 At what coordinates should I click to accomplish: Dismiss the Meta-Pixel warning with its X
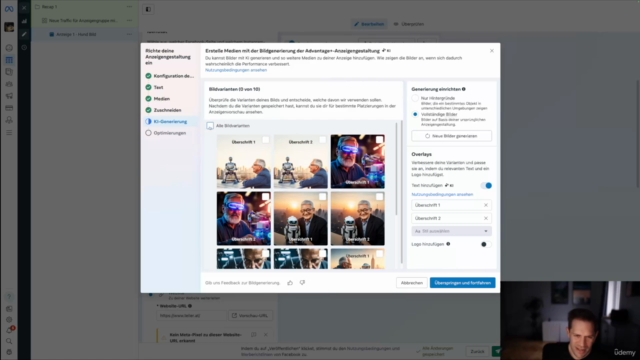[x=266, y=335]
